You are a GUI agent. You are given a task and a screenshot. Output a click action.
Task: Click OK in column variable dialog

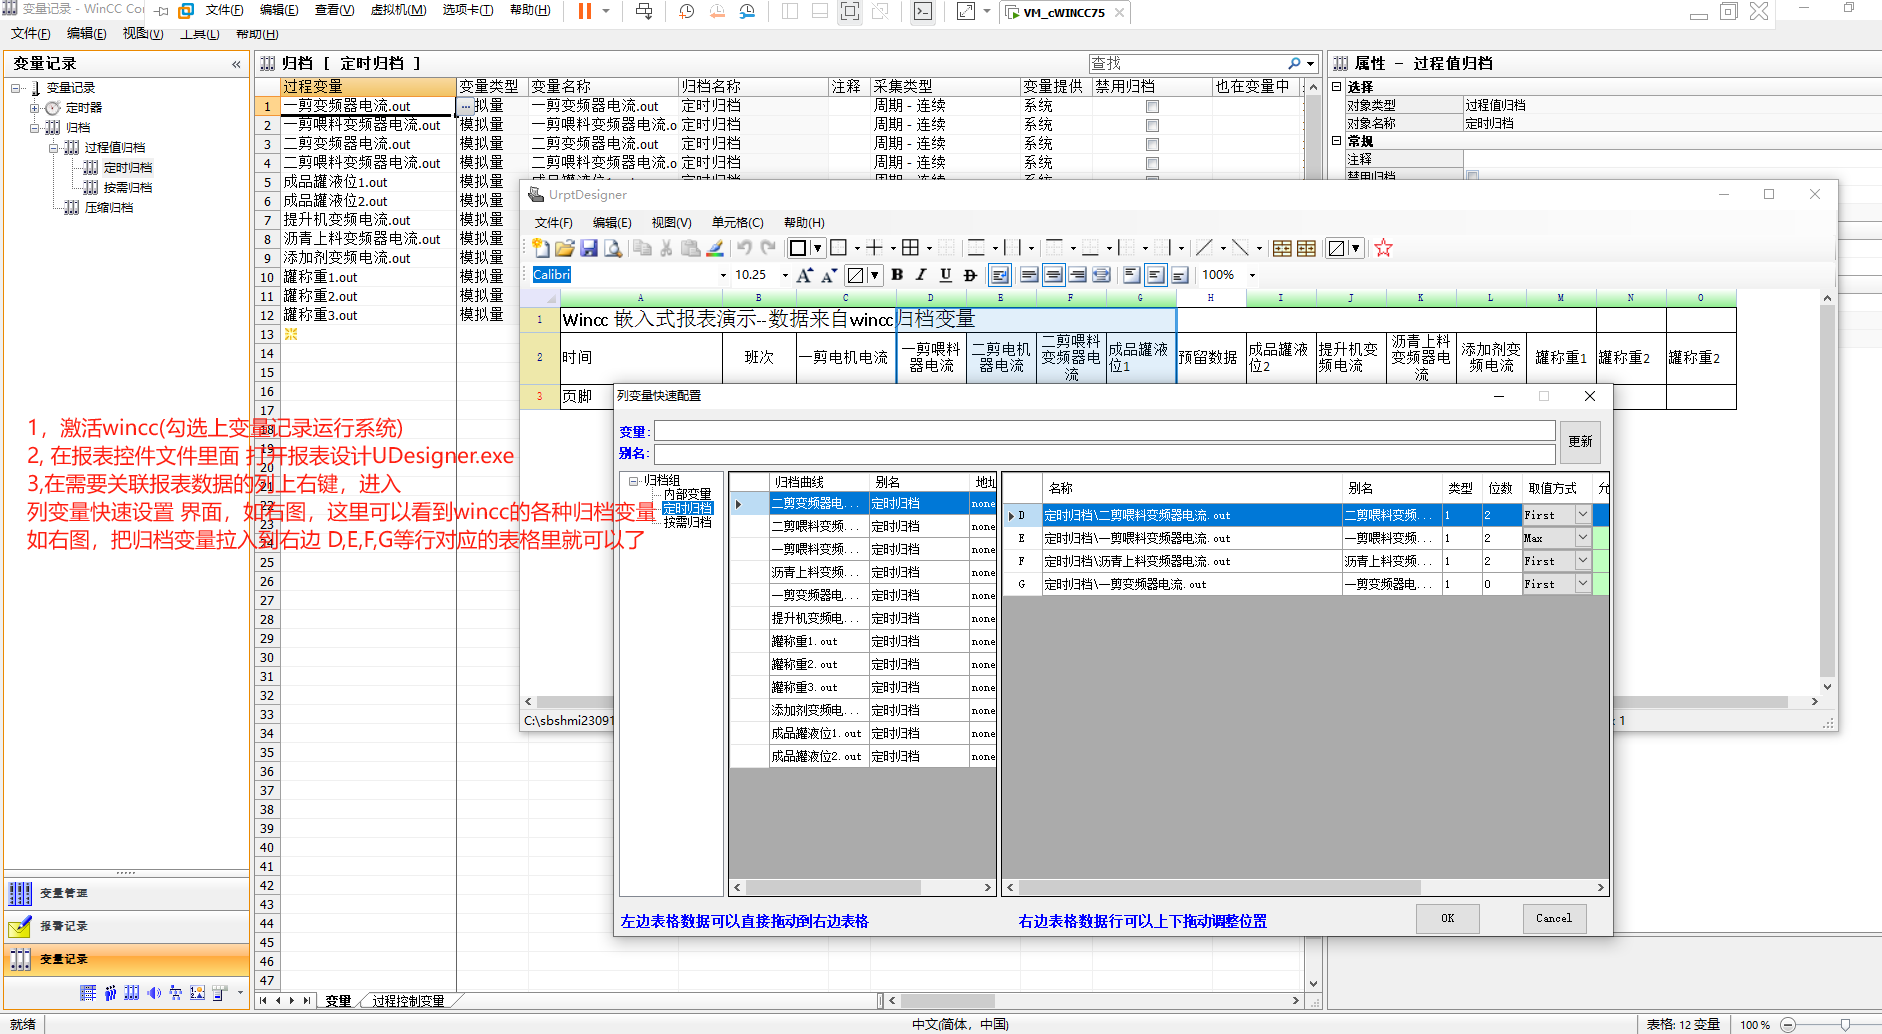coord(1447,918)
